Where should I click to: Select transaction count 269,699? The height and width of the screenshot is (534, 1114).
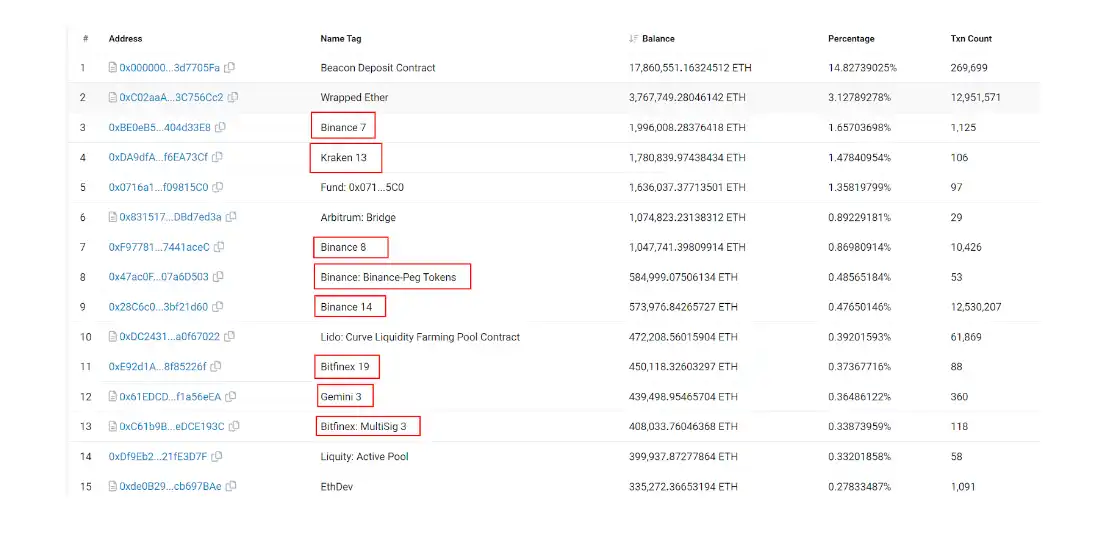point(969,68)
